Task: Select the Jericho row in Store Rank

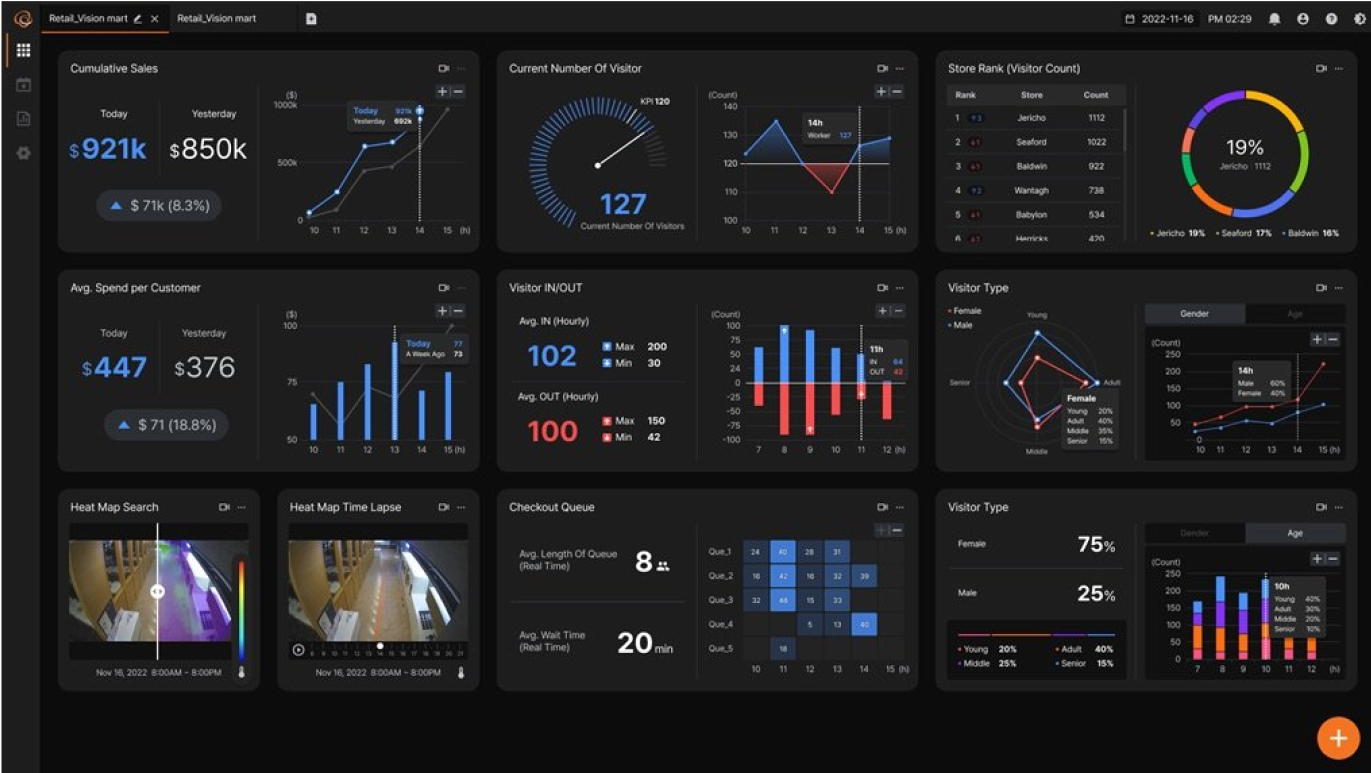Action: 1036,118
